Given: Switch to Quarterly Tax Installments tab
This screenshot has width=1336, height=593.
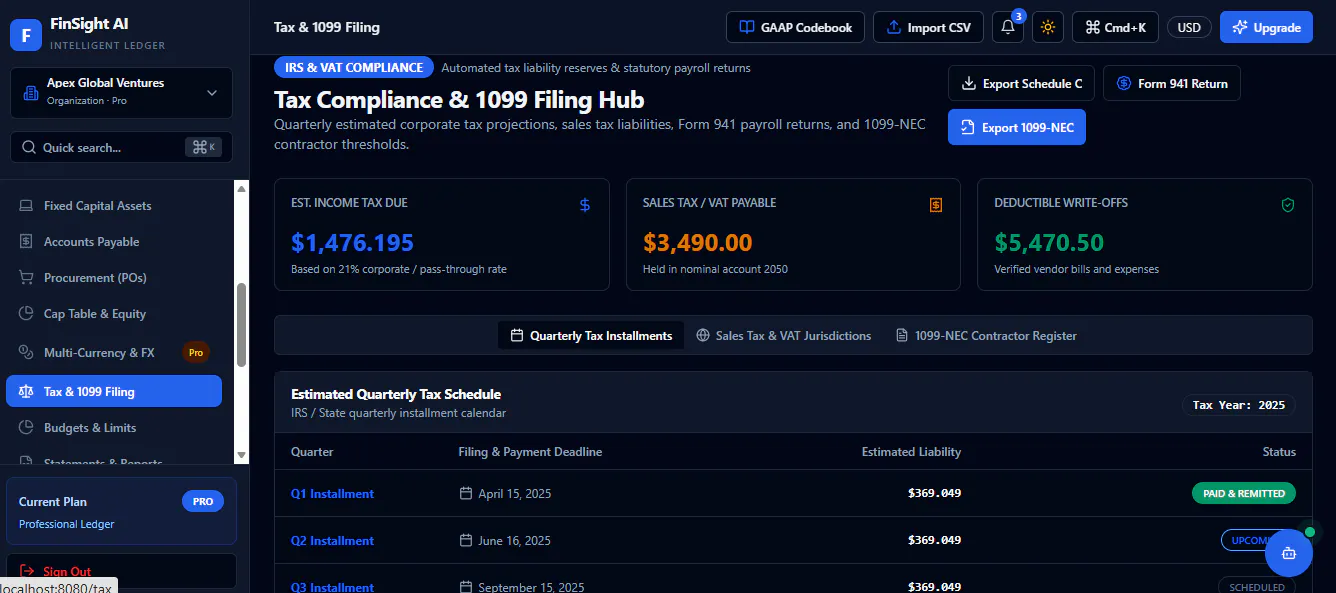Looking at the screenshot, I should (x=591, y=336).
